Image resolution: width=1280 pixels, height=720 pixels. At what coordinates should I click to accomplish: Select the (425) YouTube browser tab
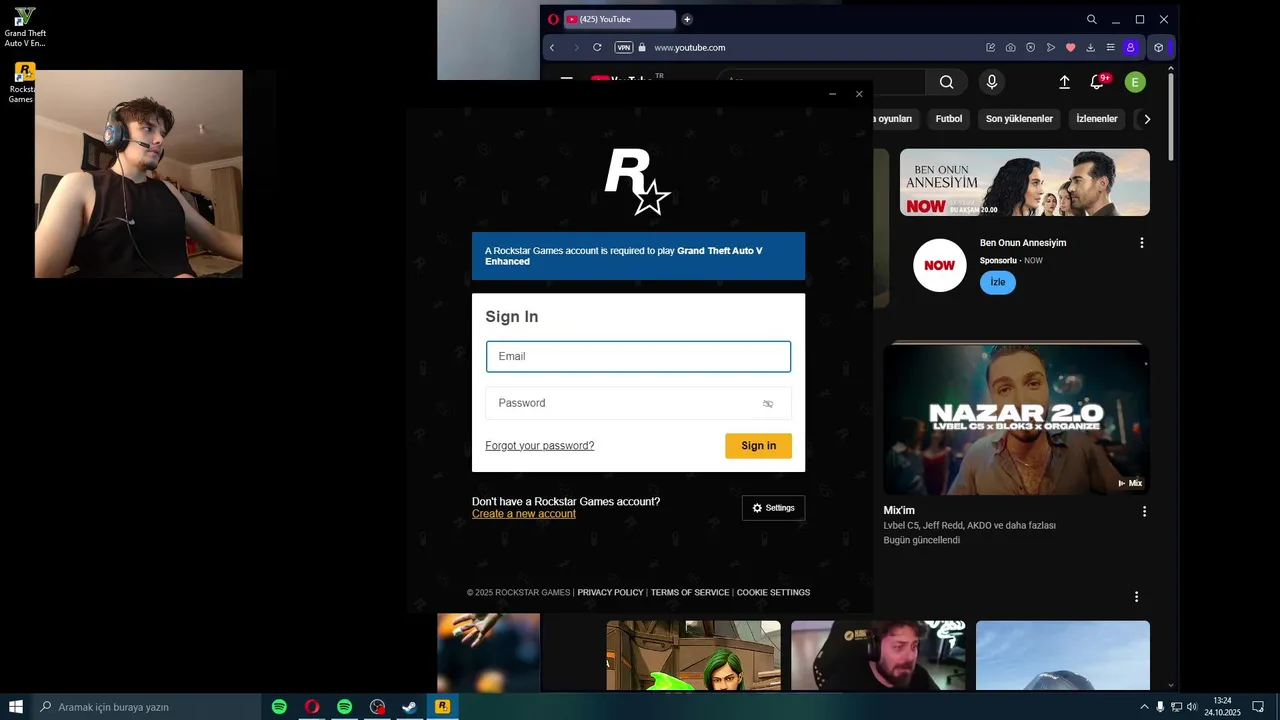pyautogui.click(x=620, y=19)
